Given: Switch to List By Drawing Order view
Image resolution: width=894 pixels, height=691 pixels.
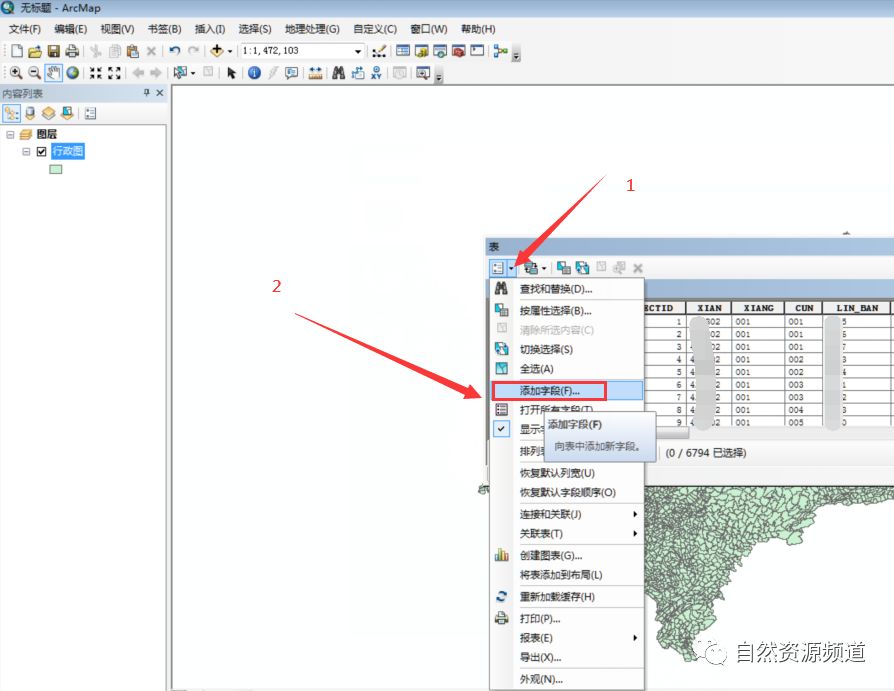Looking at the screenshot, I should (x=11, y=113).
